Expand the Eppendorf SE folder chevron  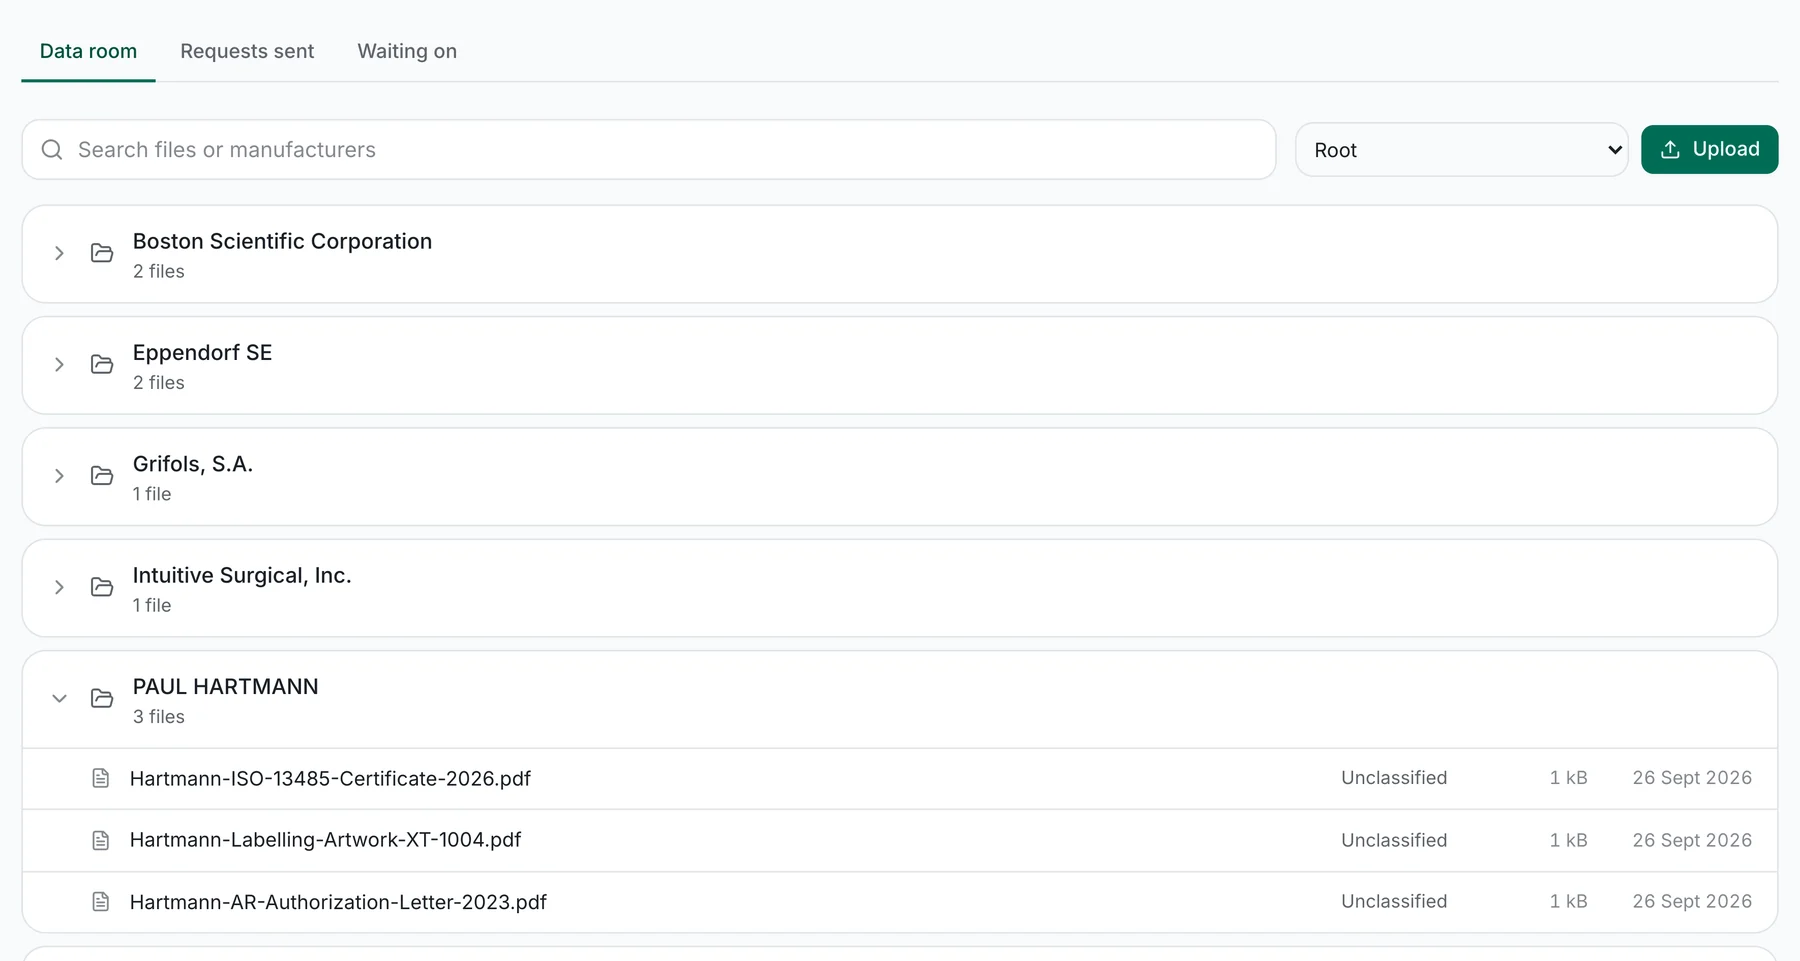(59, 364)
